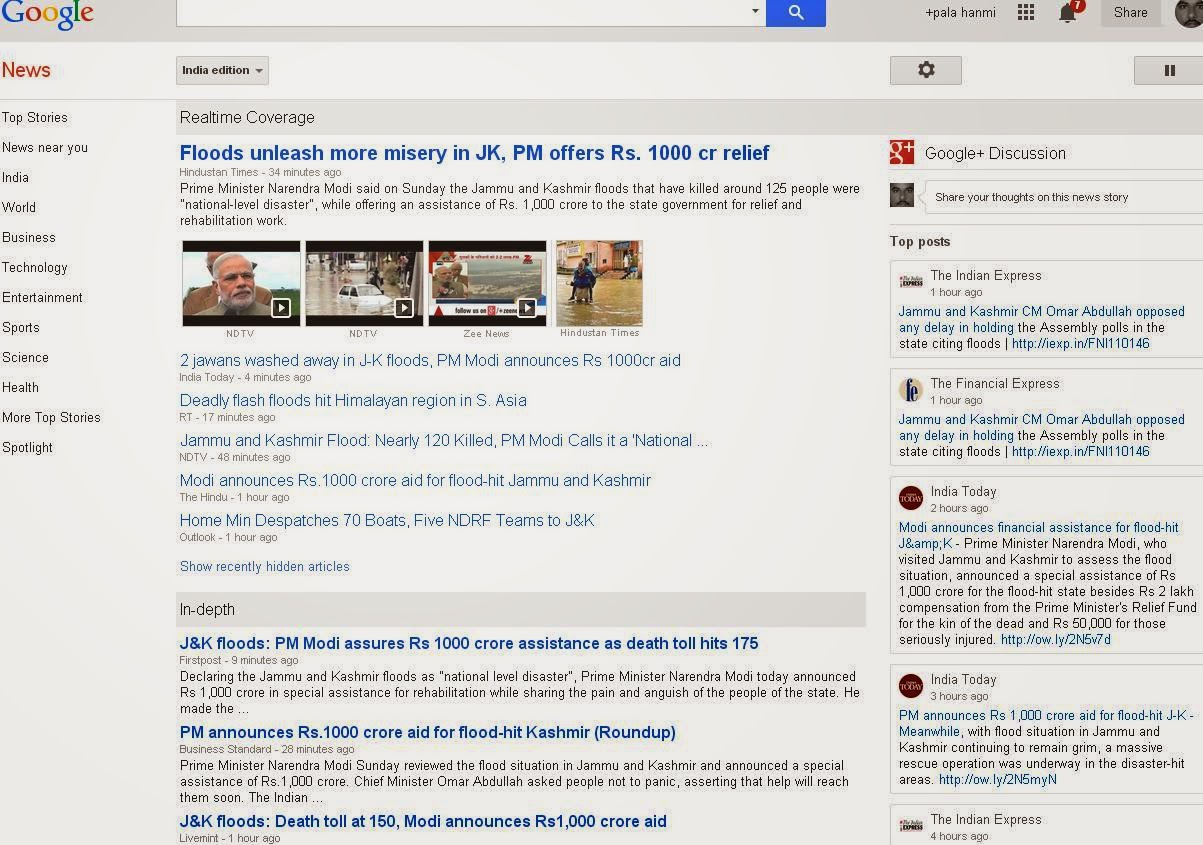Open the Hindustan Times flood photo
Image resolution: width=1203 pixels, height=845 pixels.
point(599,283)
